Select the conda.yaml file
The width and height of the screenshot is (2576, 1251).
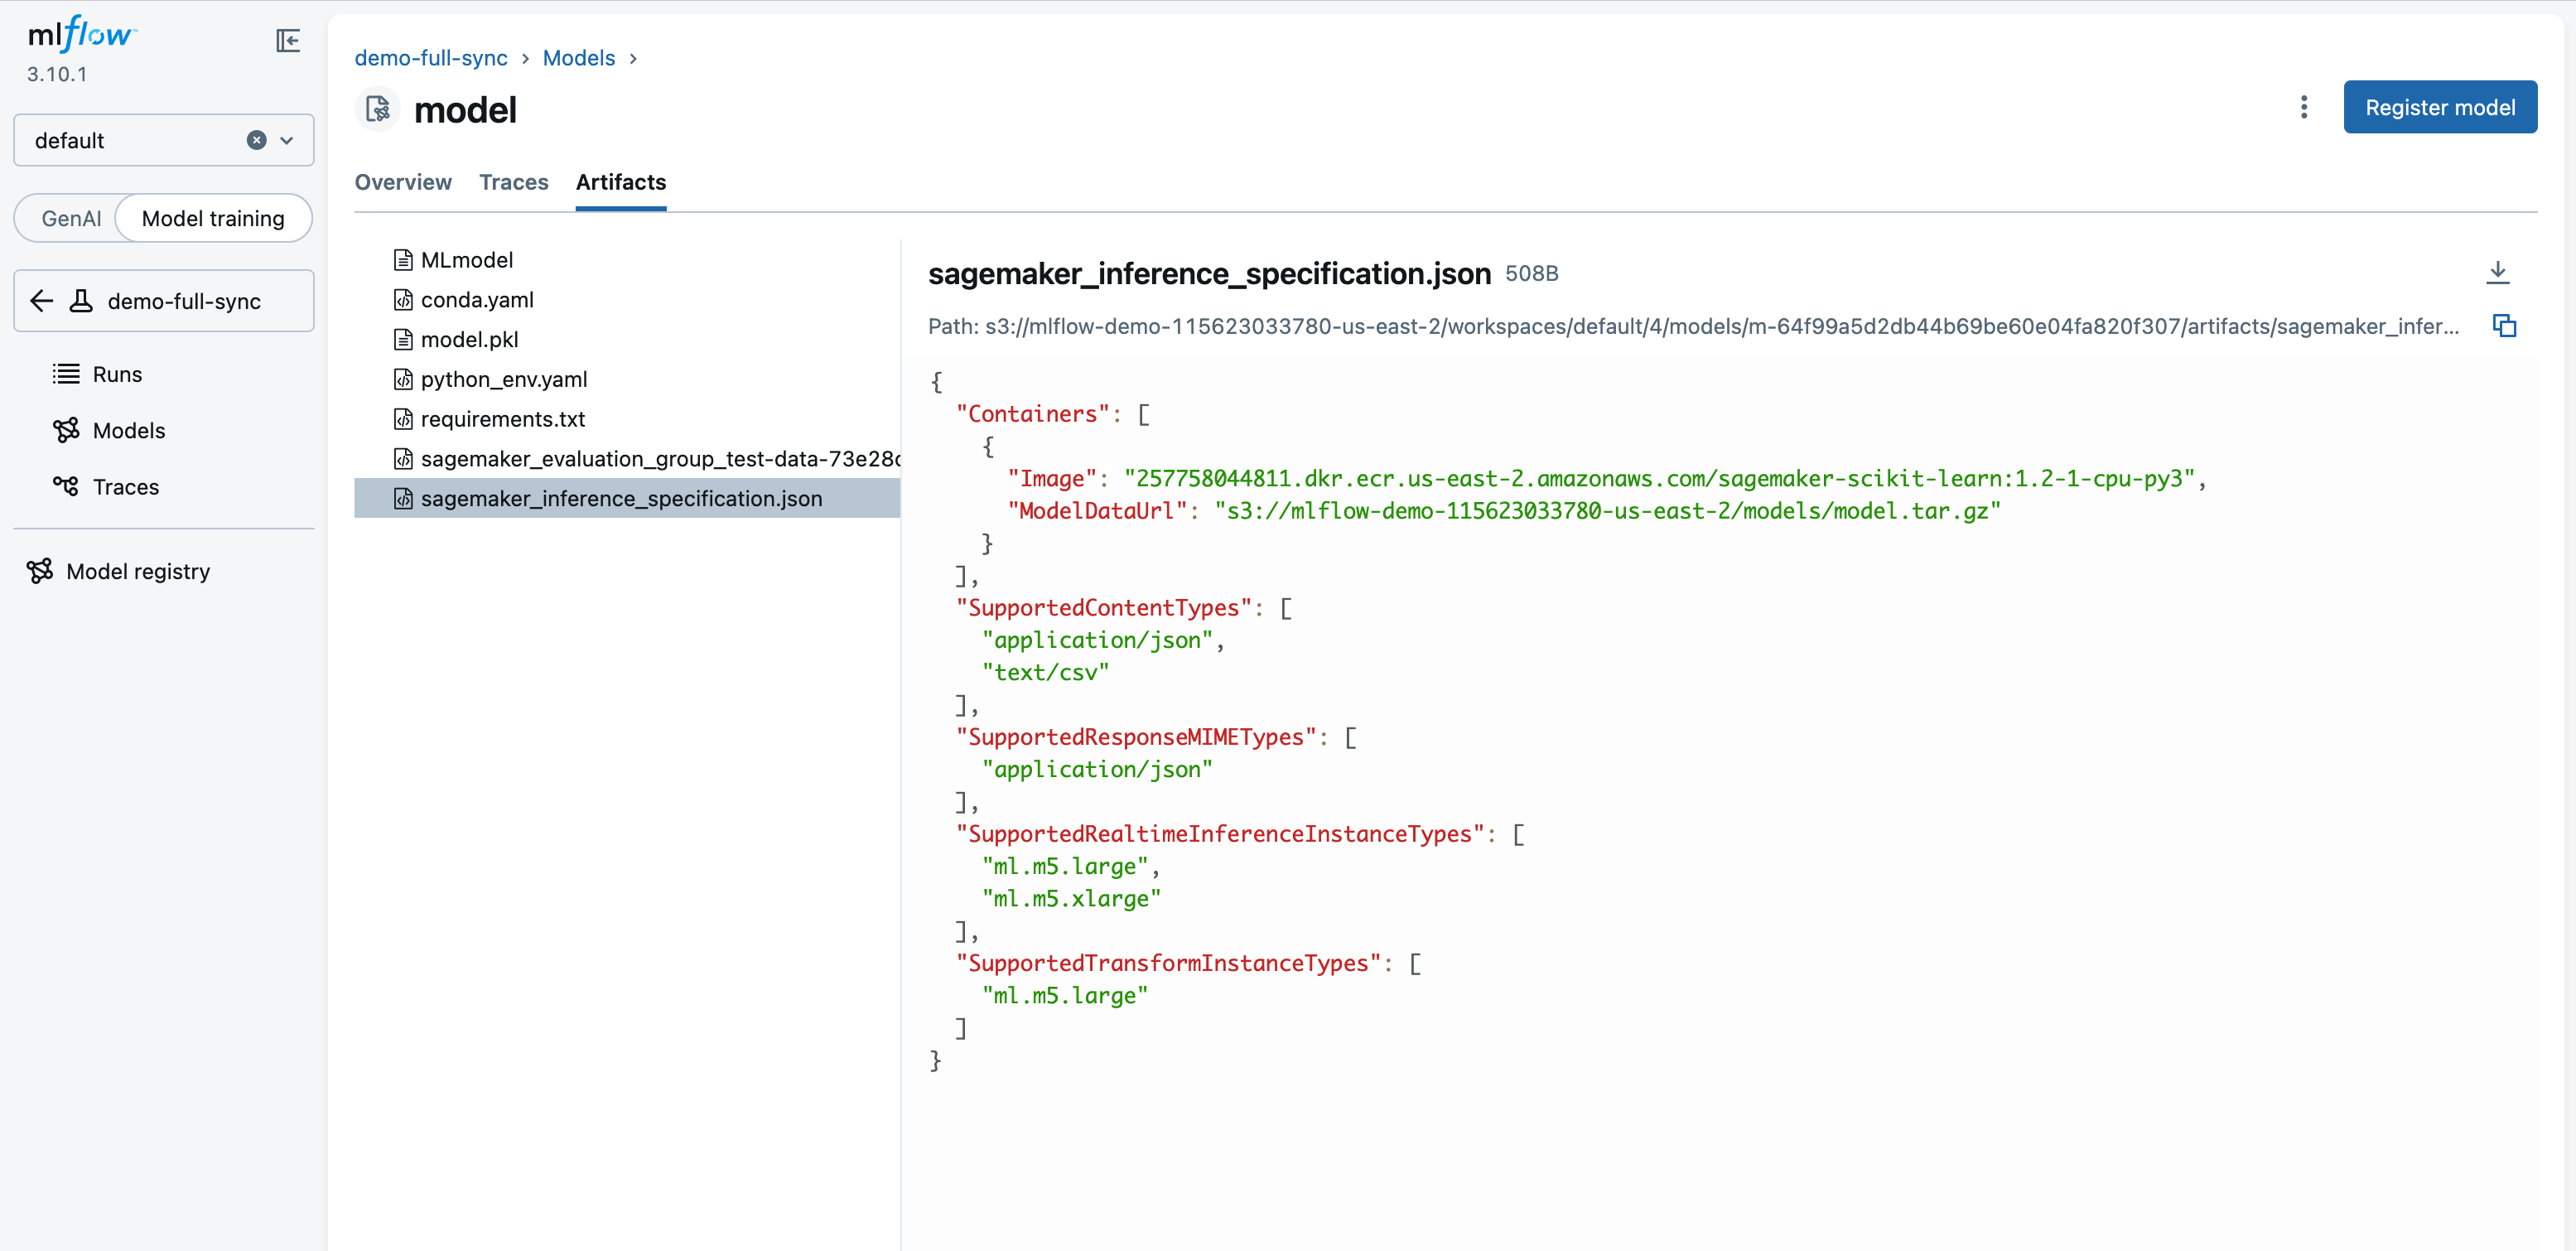[627, 300]
